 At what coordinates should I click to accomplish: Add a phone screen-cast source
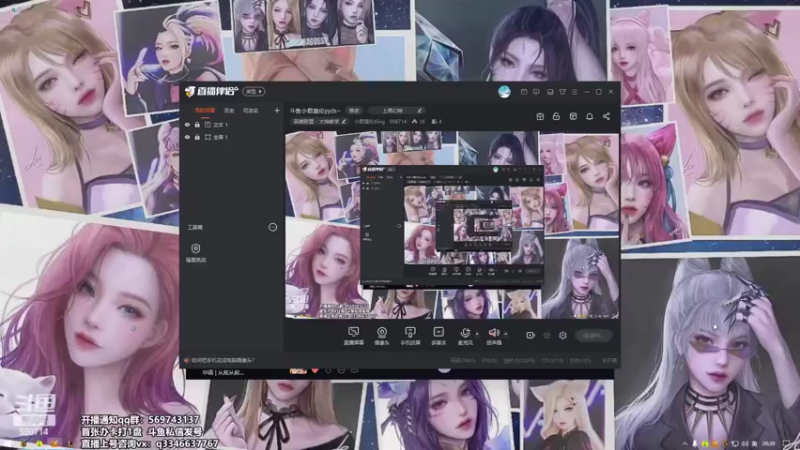pyautogui.click(x=410, y=336)
